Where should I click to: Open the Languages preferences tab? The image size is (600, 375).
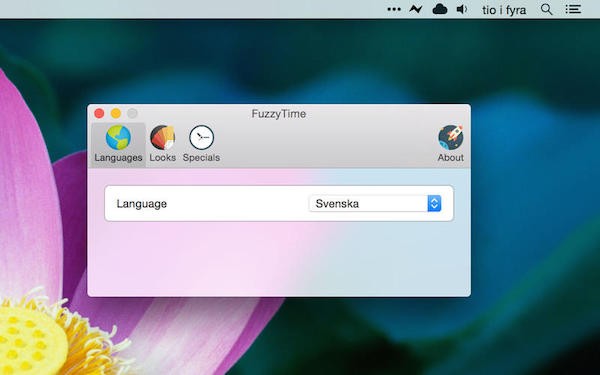(118, 144)
